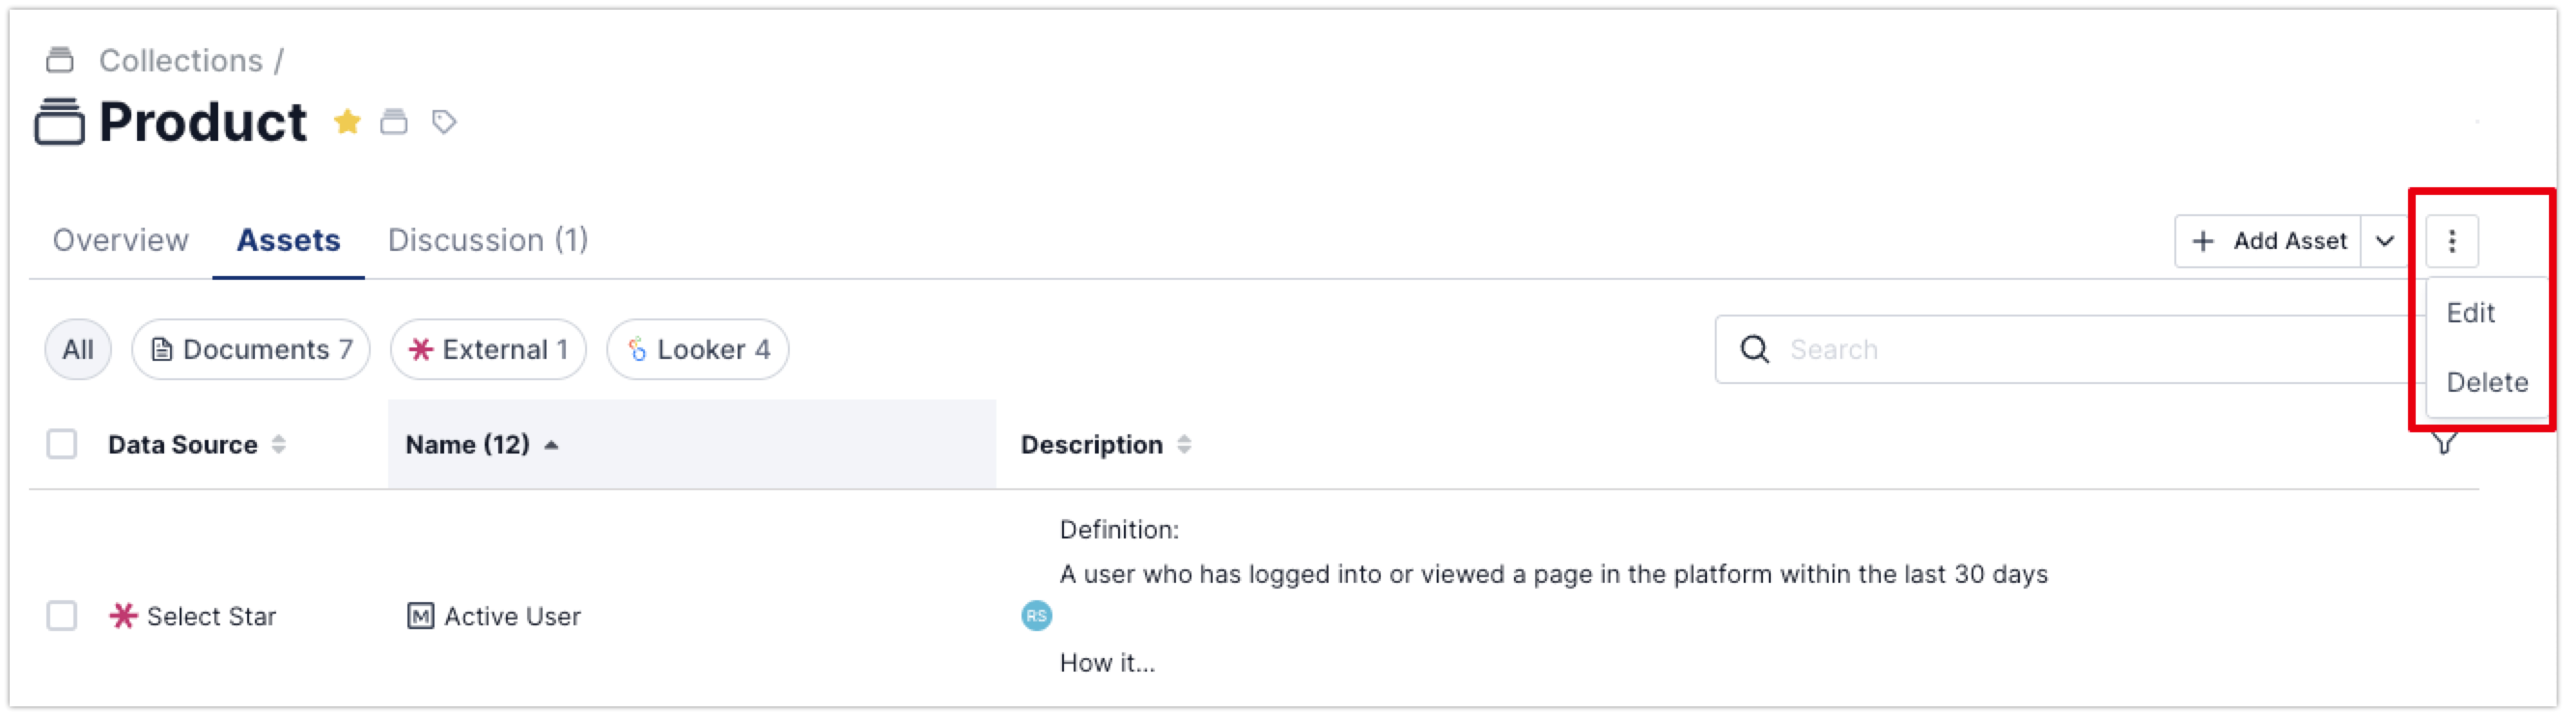The image size is (2576, 716).
Task: Click the magnifier search icon
Action: pyautogui.click(x=1754, y=349)
